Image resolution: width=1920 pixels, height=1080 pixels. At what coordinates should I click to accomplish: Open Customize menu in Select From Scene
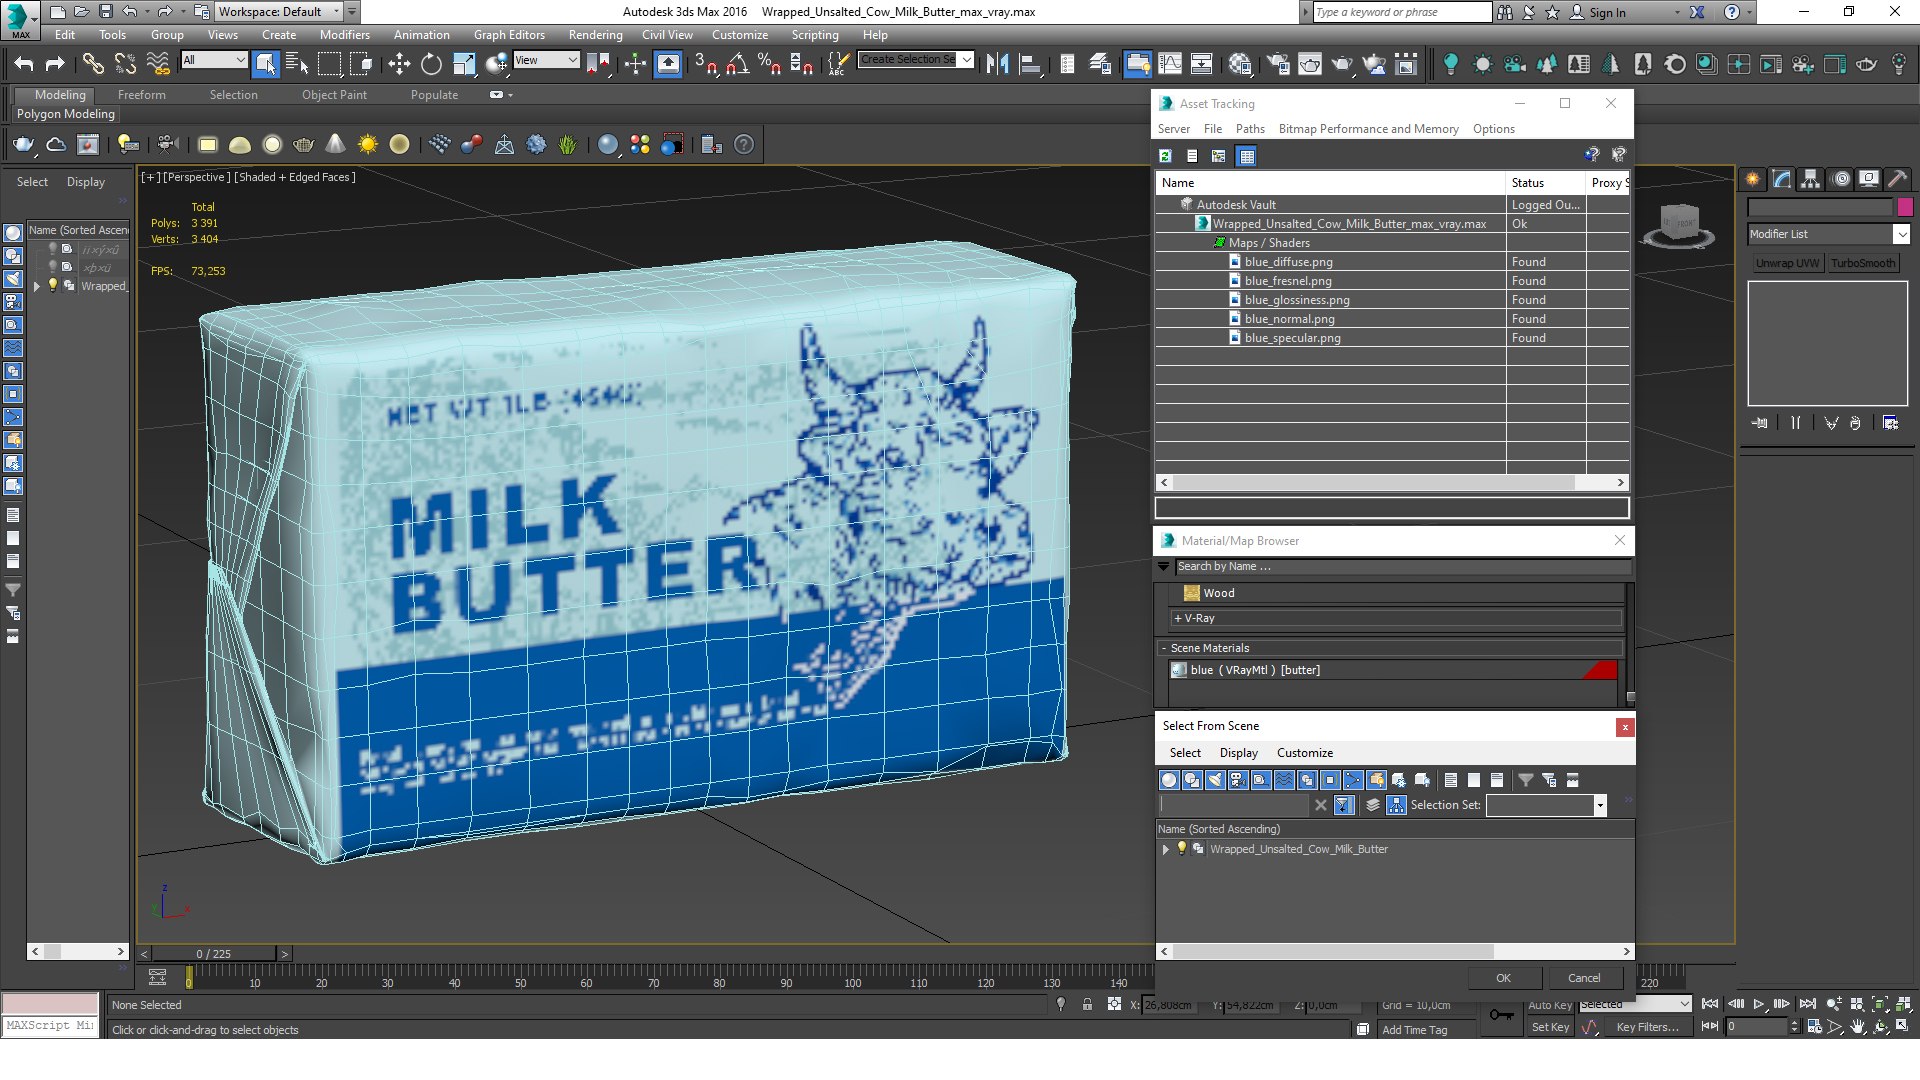[x=1304, y=753]
